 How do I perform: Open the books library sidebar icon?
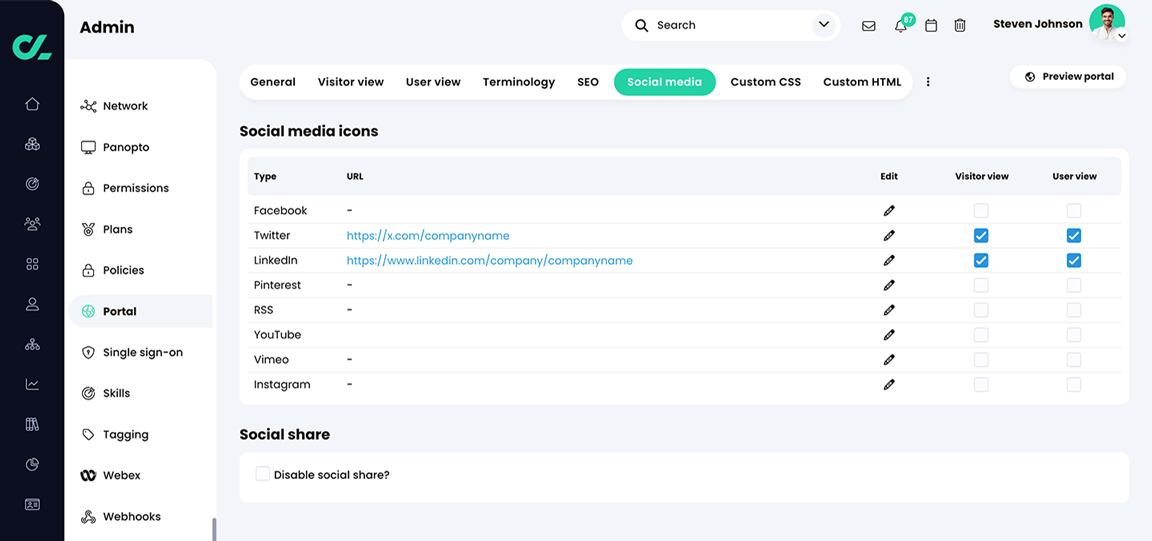coord(32,424)
